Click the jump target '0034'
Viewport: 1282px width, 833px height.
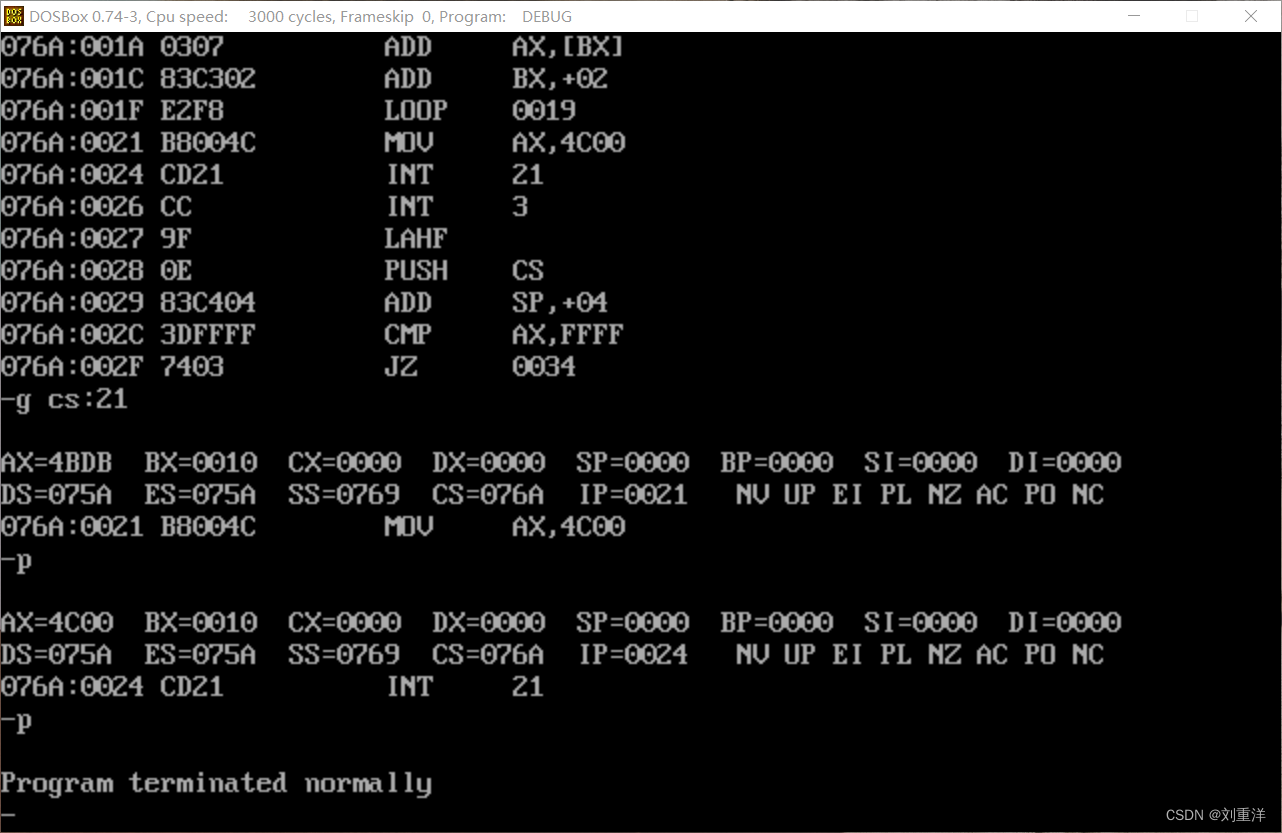click(544, 366)
